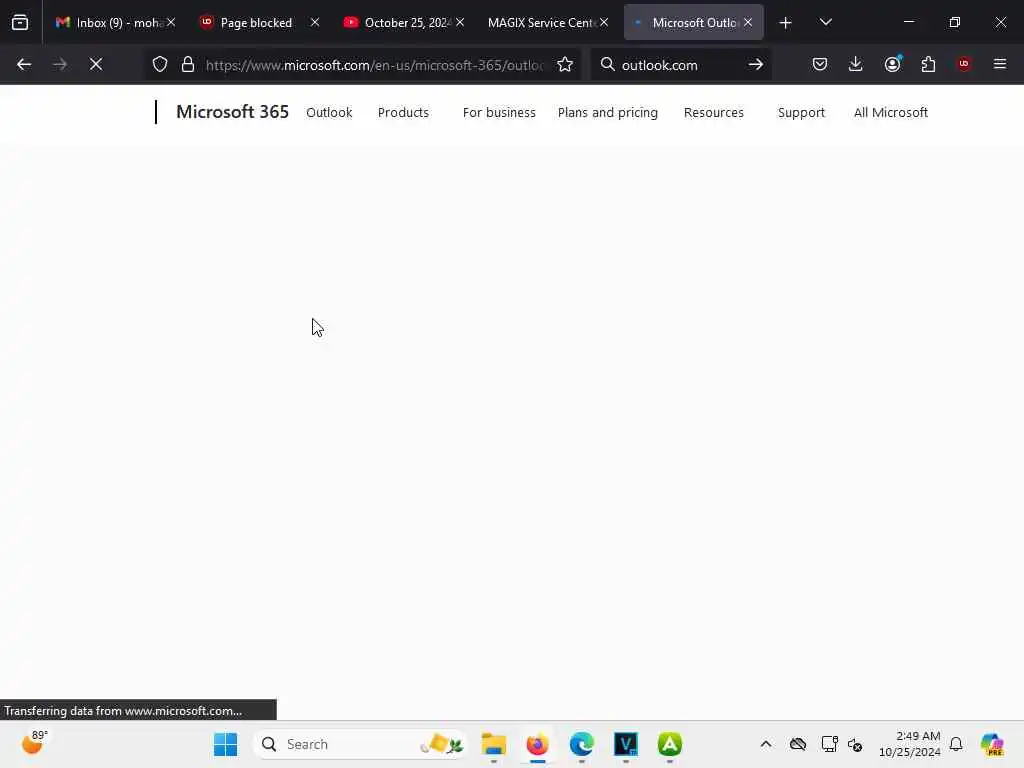Expand the Products menu
This screenshot has height=768, width=1024.
click(x=403, y=112)
